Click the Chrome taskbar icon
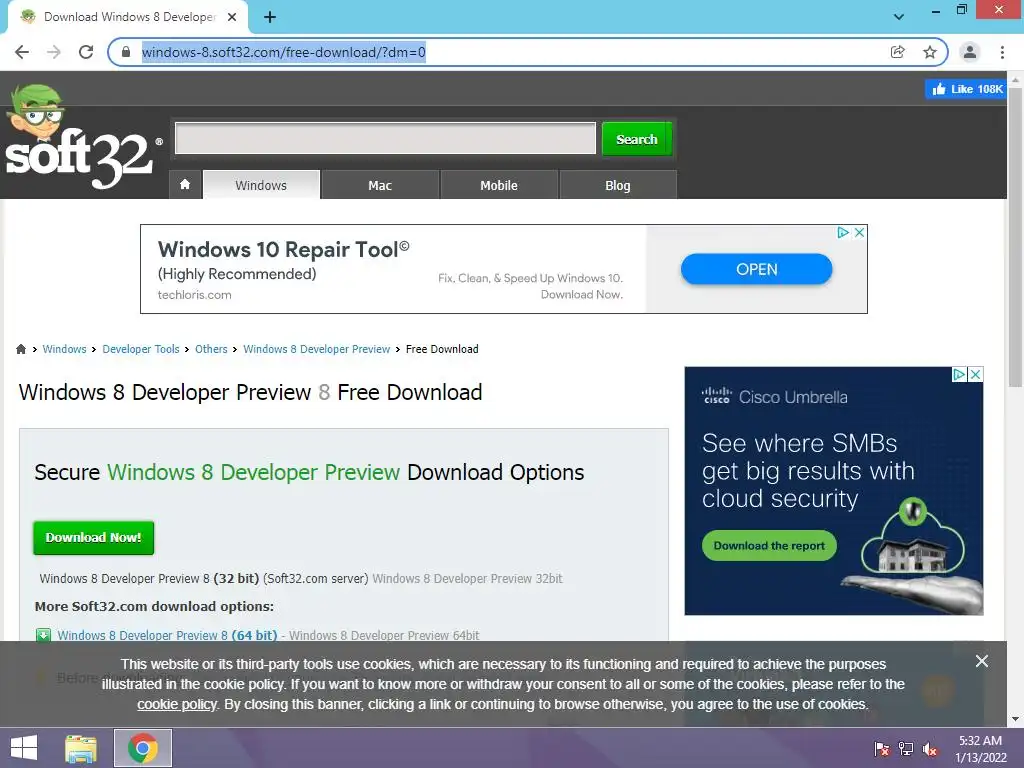1024x768 pixels. (x=143, y=748)
